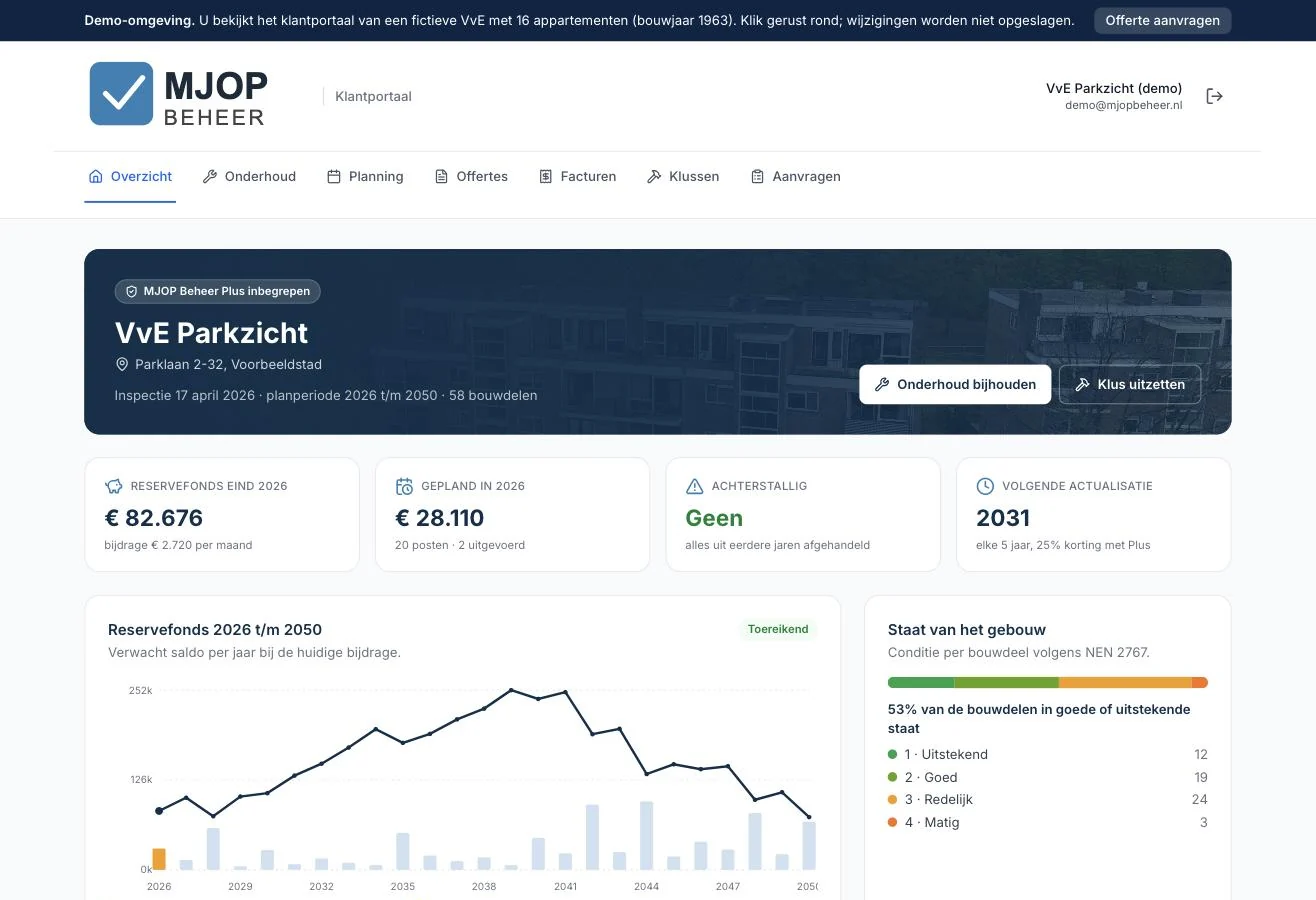The width and height of the screenshot is (1316, 900).
Task: Switch to the Onderhoud tab
Action: (x=249, y=177)
